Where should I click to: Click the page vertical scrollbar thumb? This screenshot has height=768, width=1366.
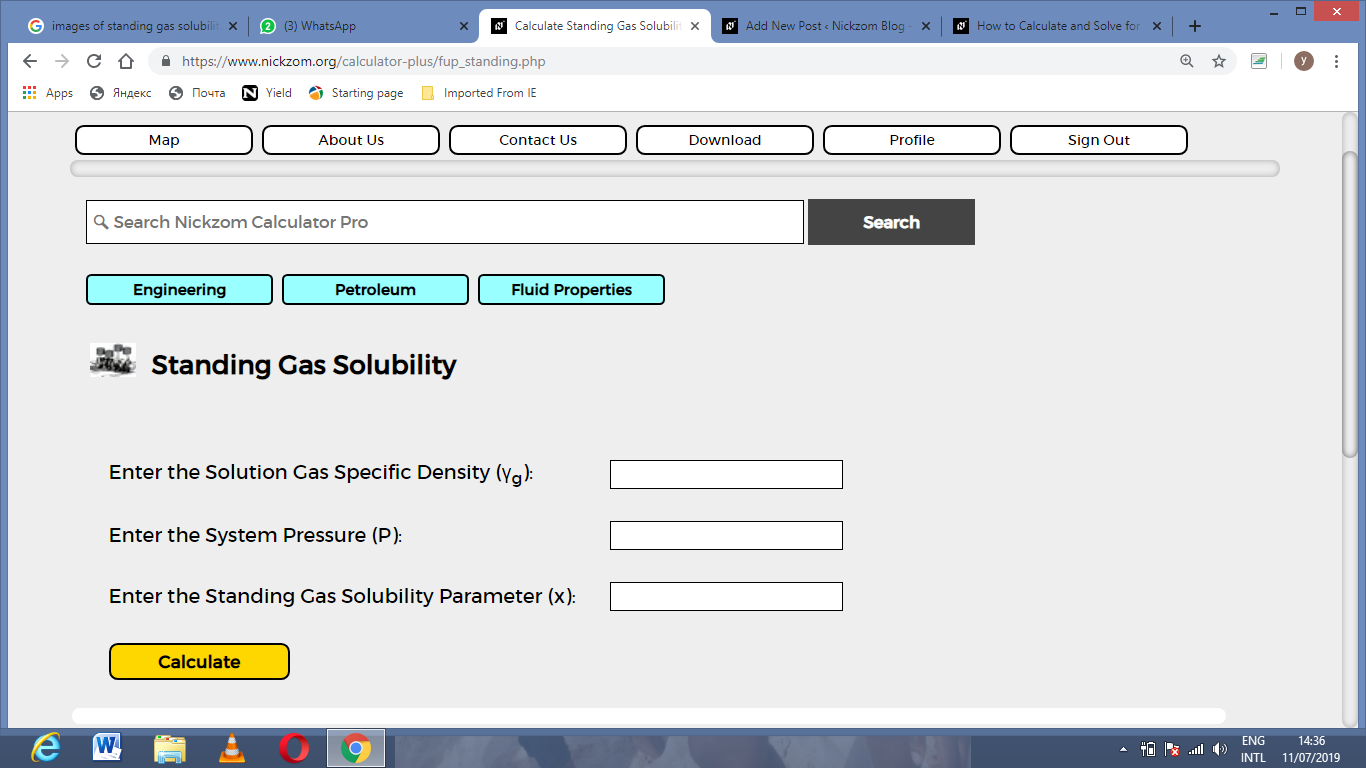click(1350, 303)
